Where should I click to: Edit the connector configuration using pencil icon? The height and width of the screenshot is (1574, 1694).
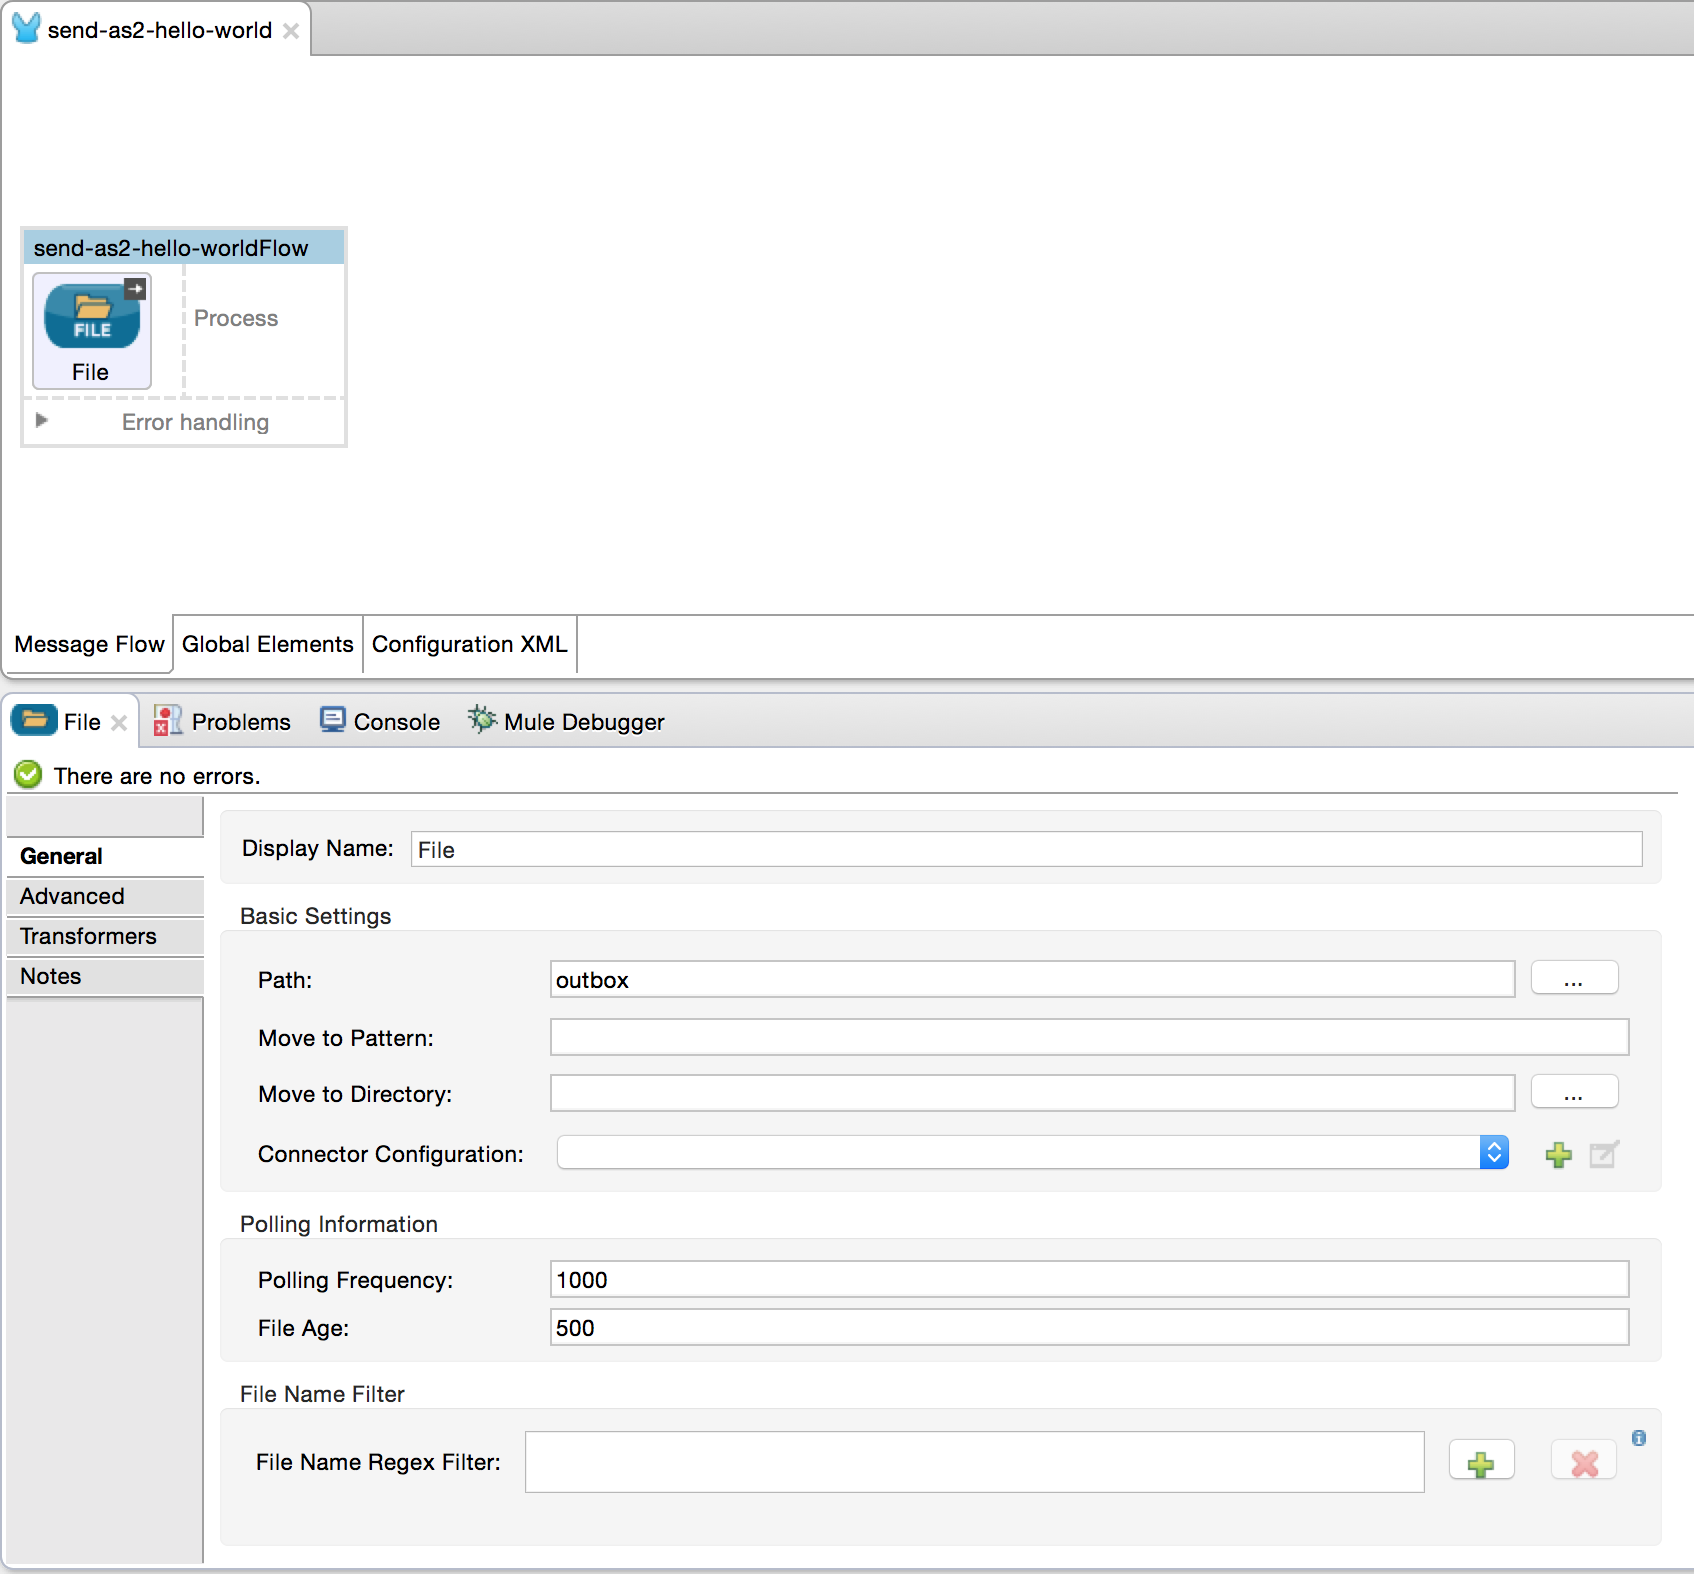[x=1604, y=1154]
